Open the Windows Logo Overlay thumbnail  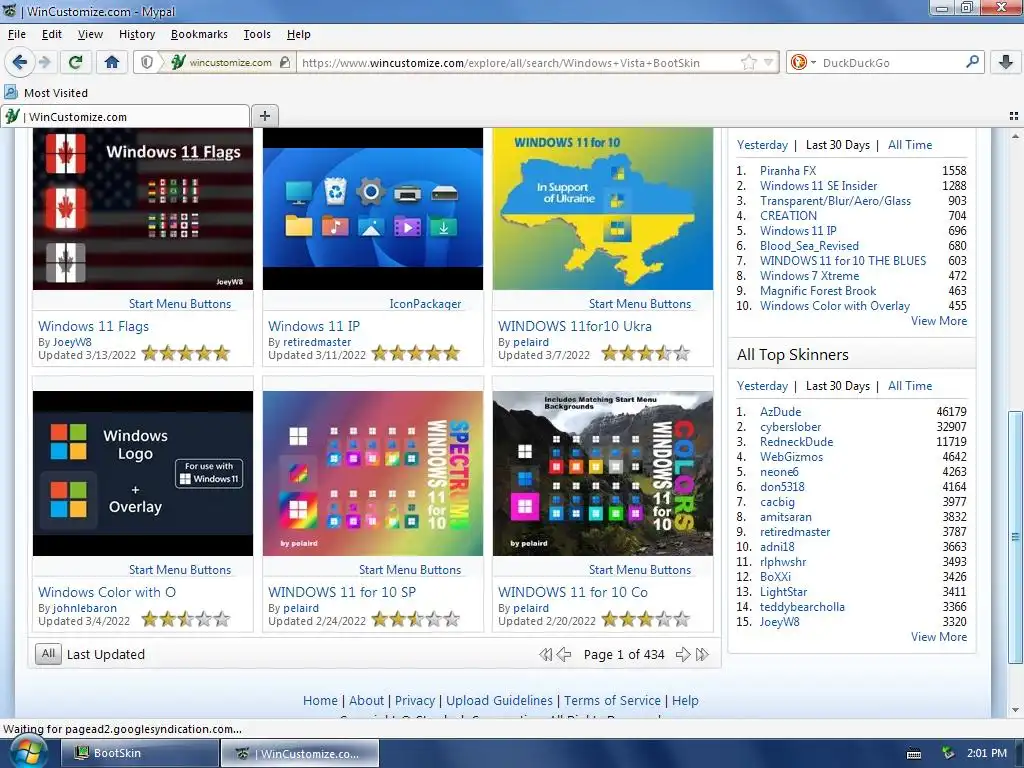coord(143,473)
